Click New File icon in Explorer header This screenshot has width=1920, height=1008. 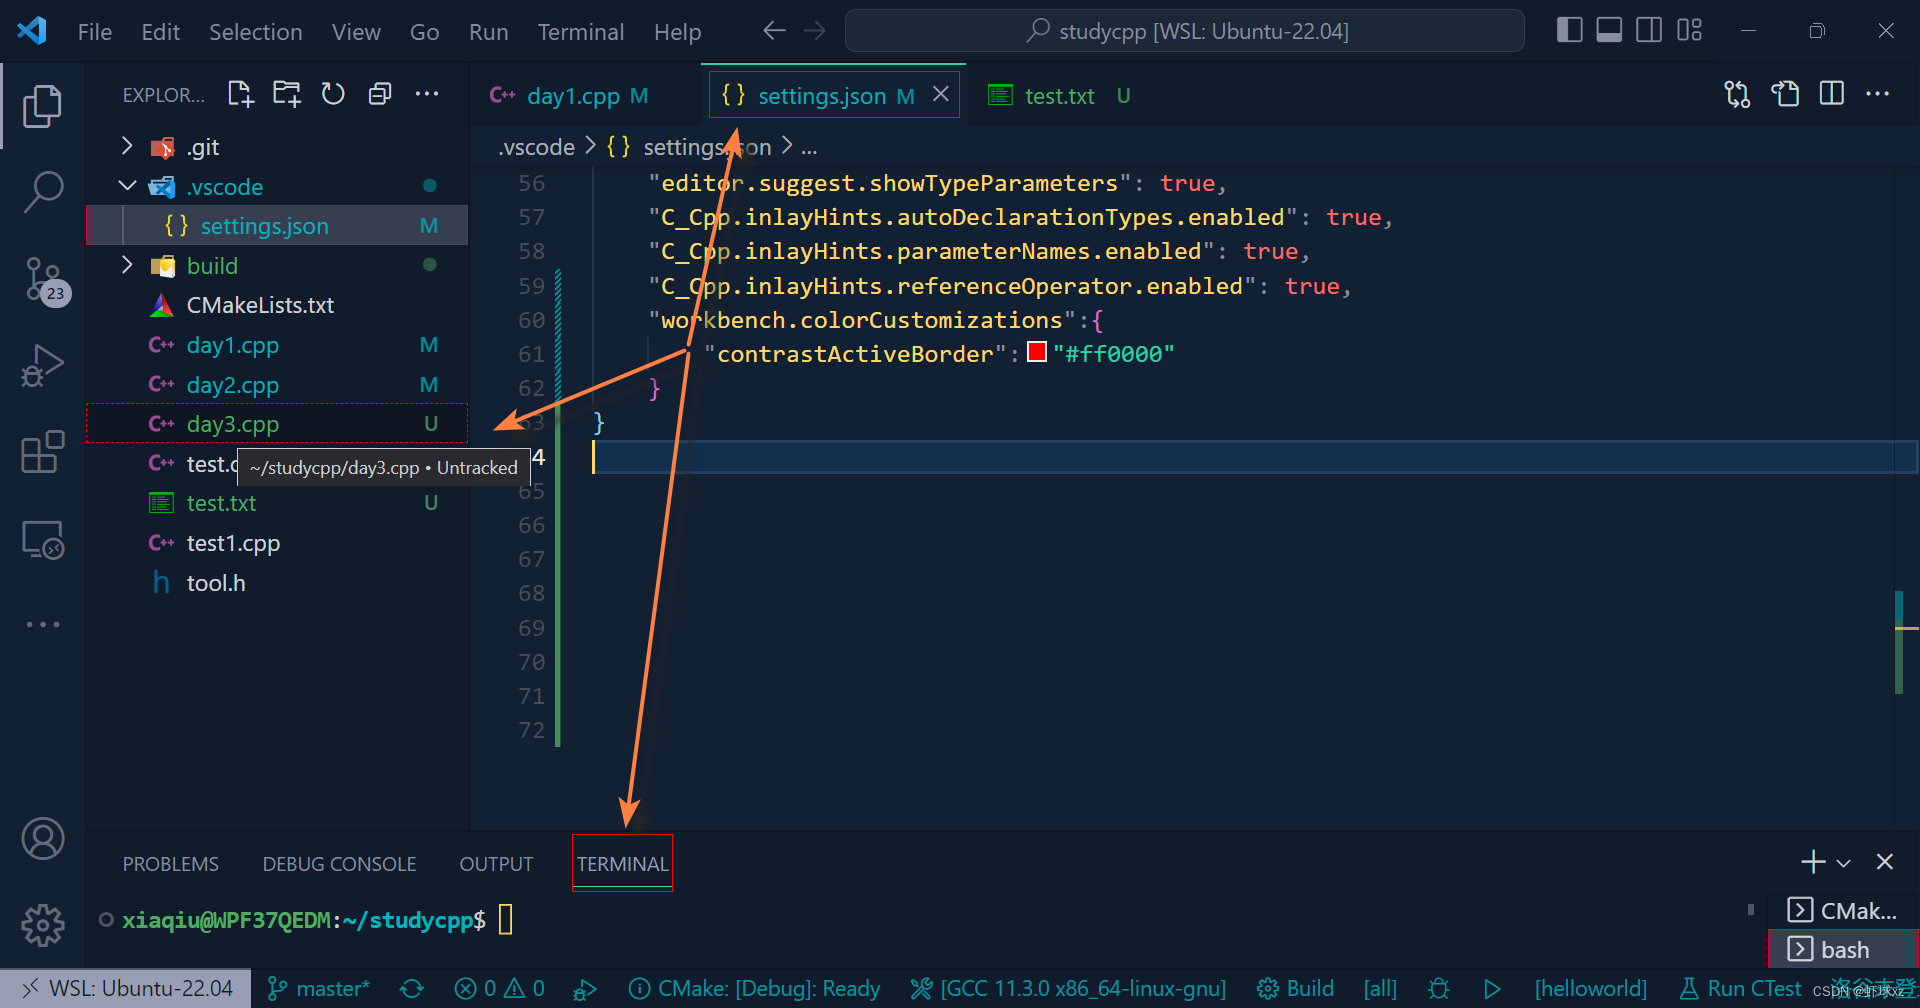(x=240, y=94)
